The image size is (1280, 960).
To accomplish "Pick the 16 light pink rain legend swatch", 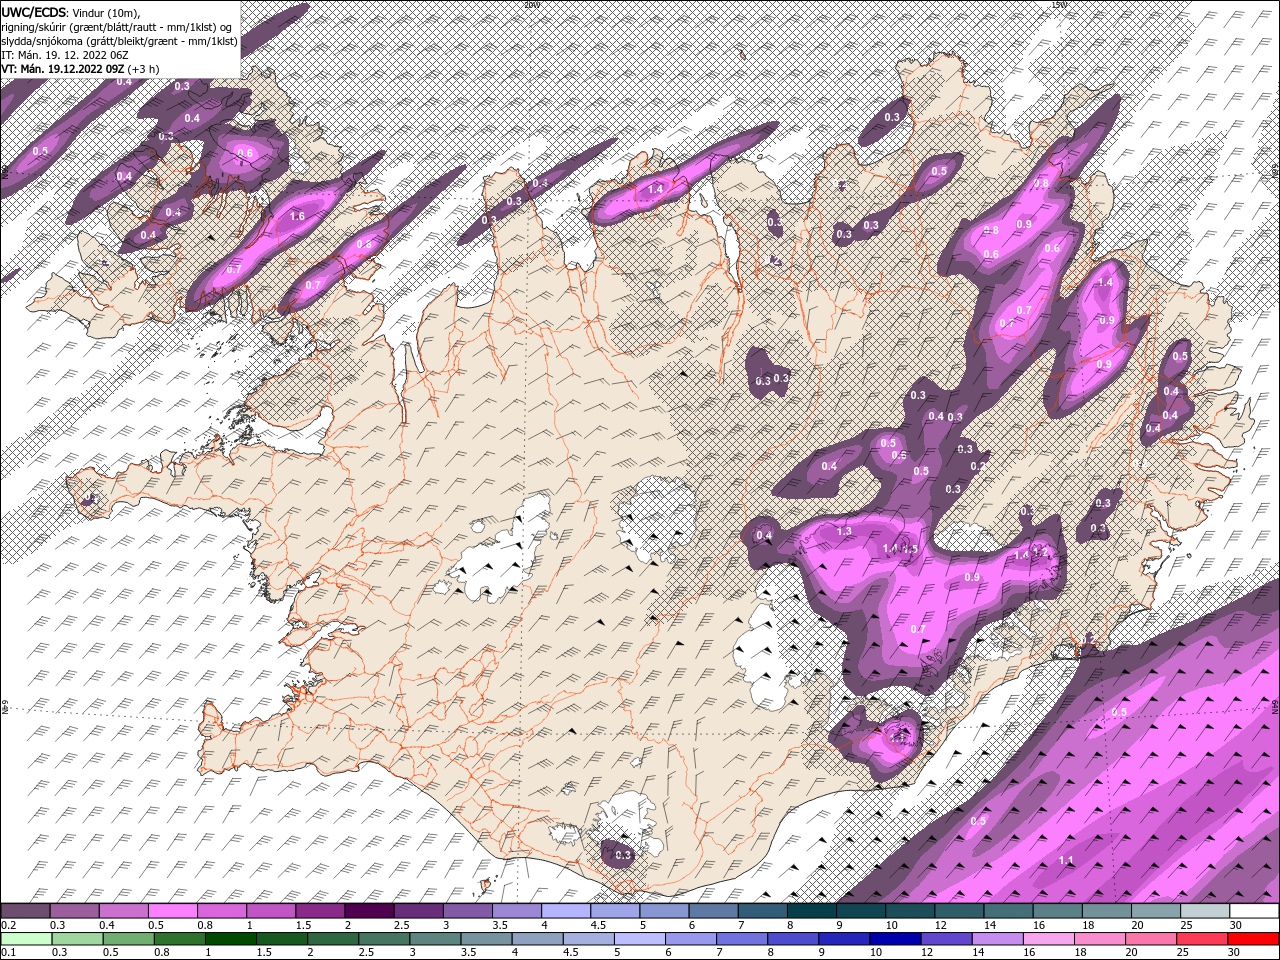I will [x=1048, y=939].
